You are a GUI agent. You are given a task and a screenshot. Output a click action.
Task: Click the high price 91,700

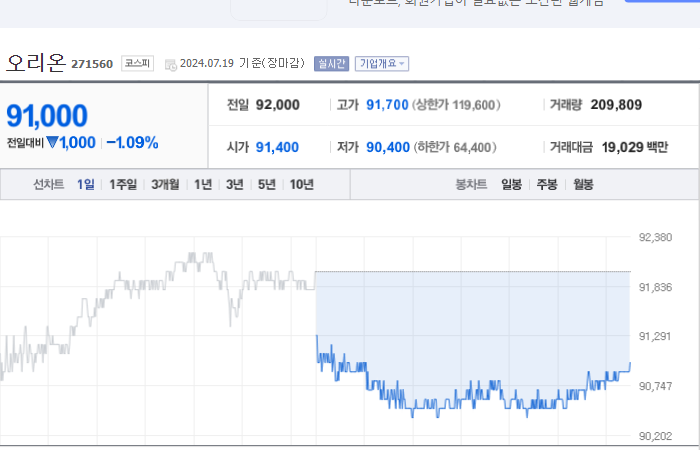tap(388, 105)
